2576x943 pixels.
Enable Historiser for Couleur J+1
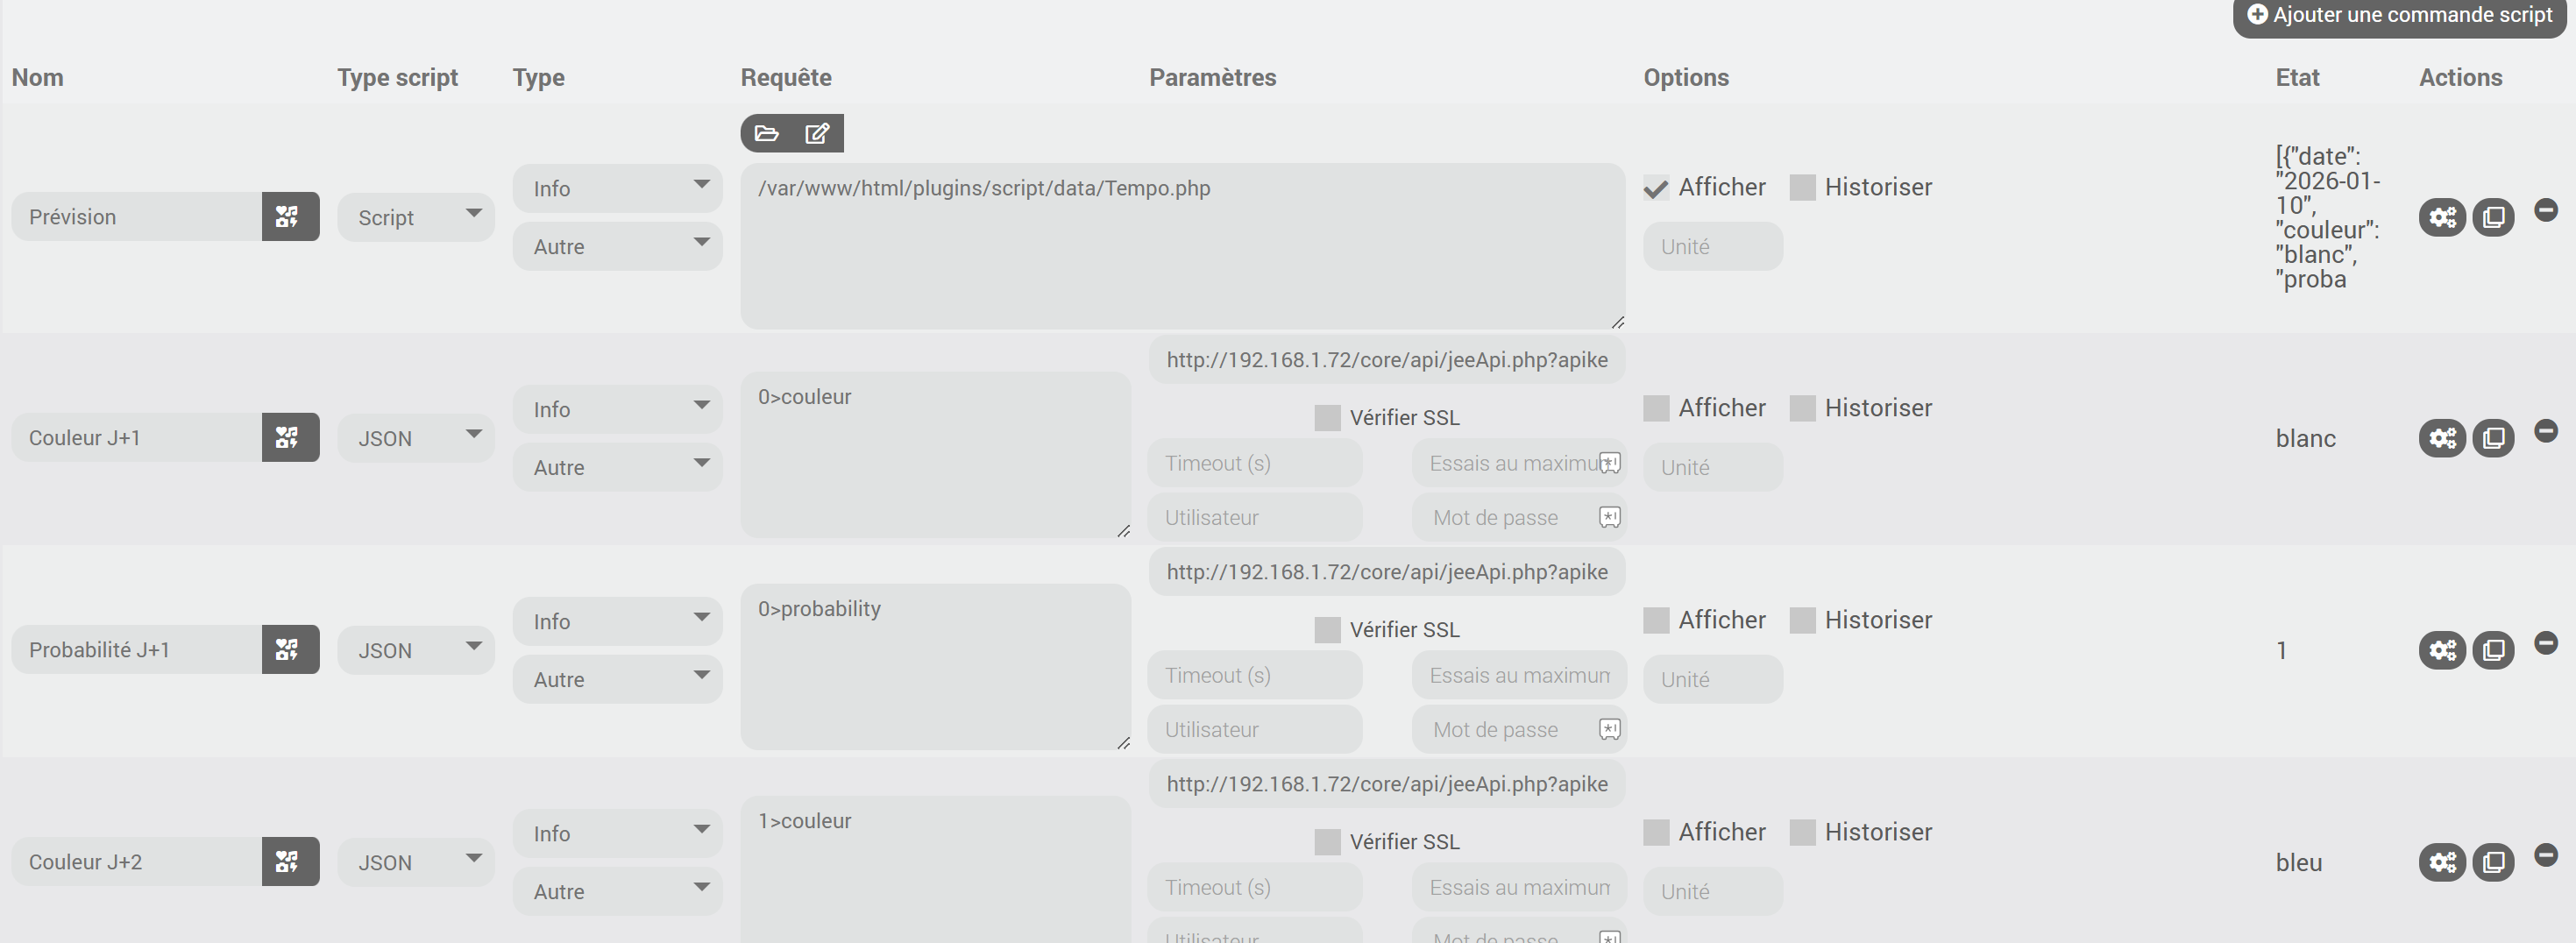coord(1802,408)
